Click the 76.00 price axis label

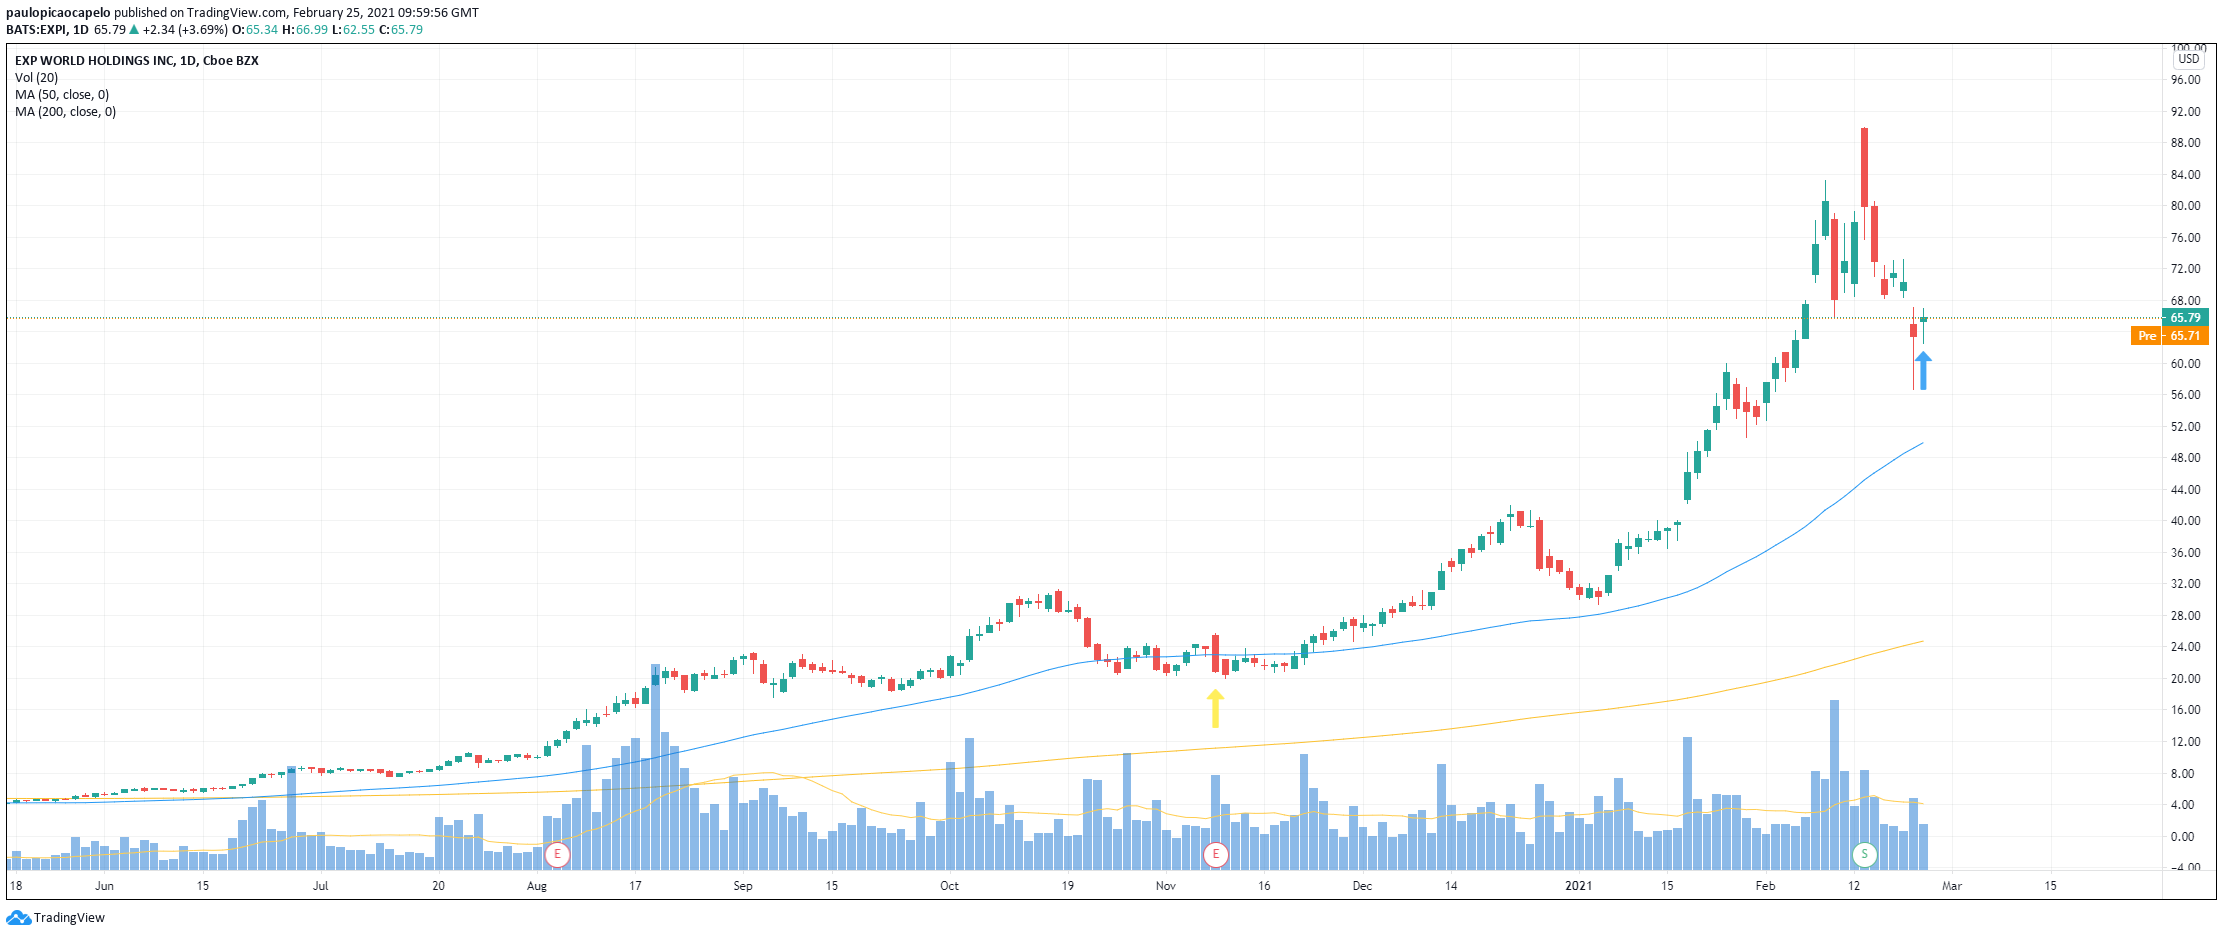click(2185, 238)
